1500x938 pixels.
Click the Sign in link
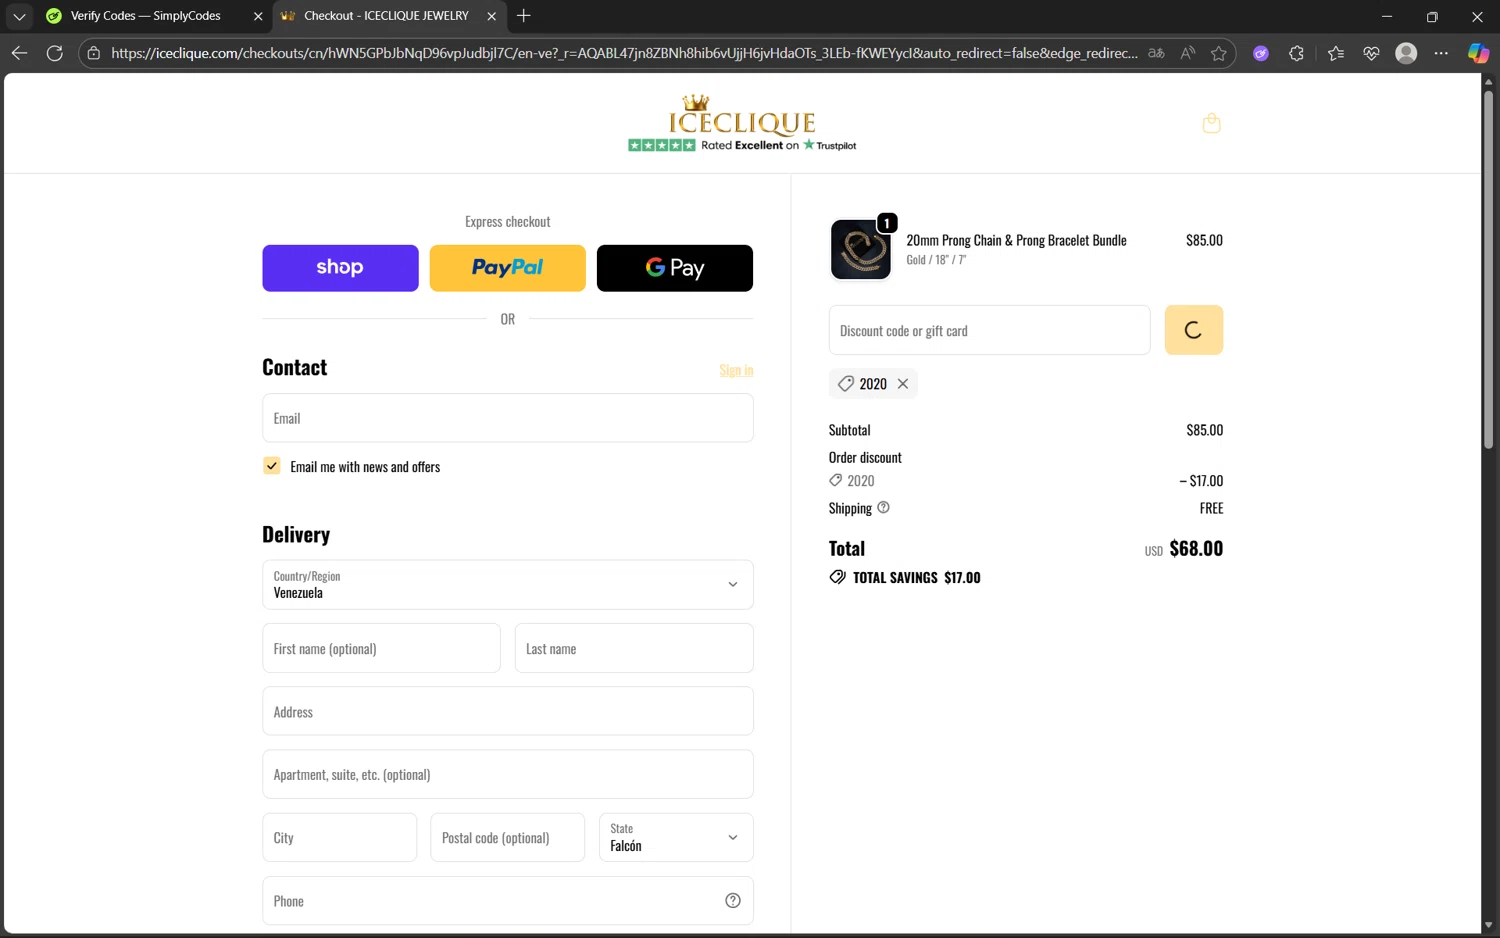pyautogui.click(x=736, y=370)
